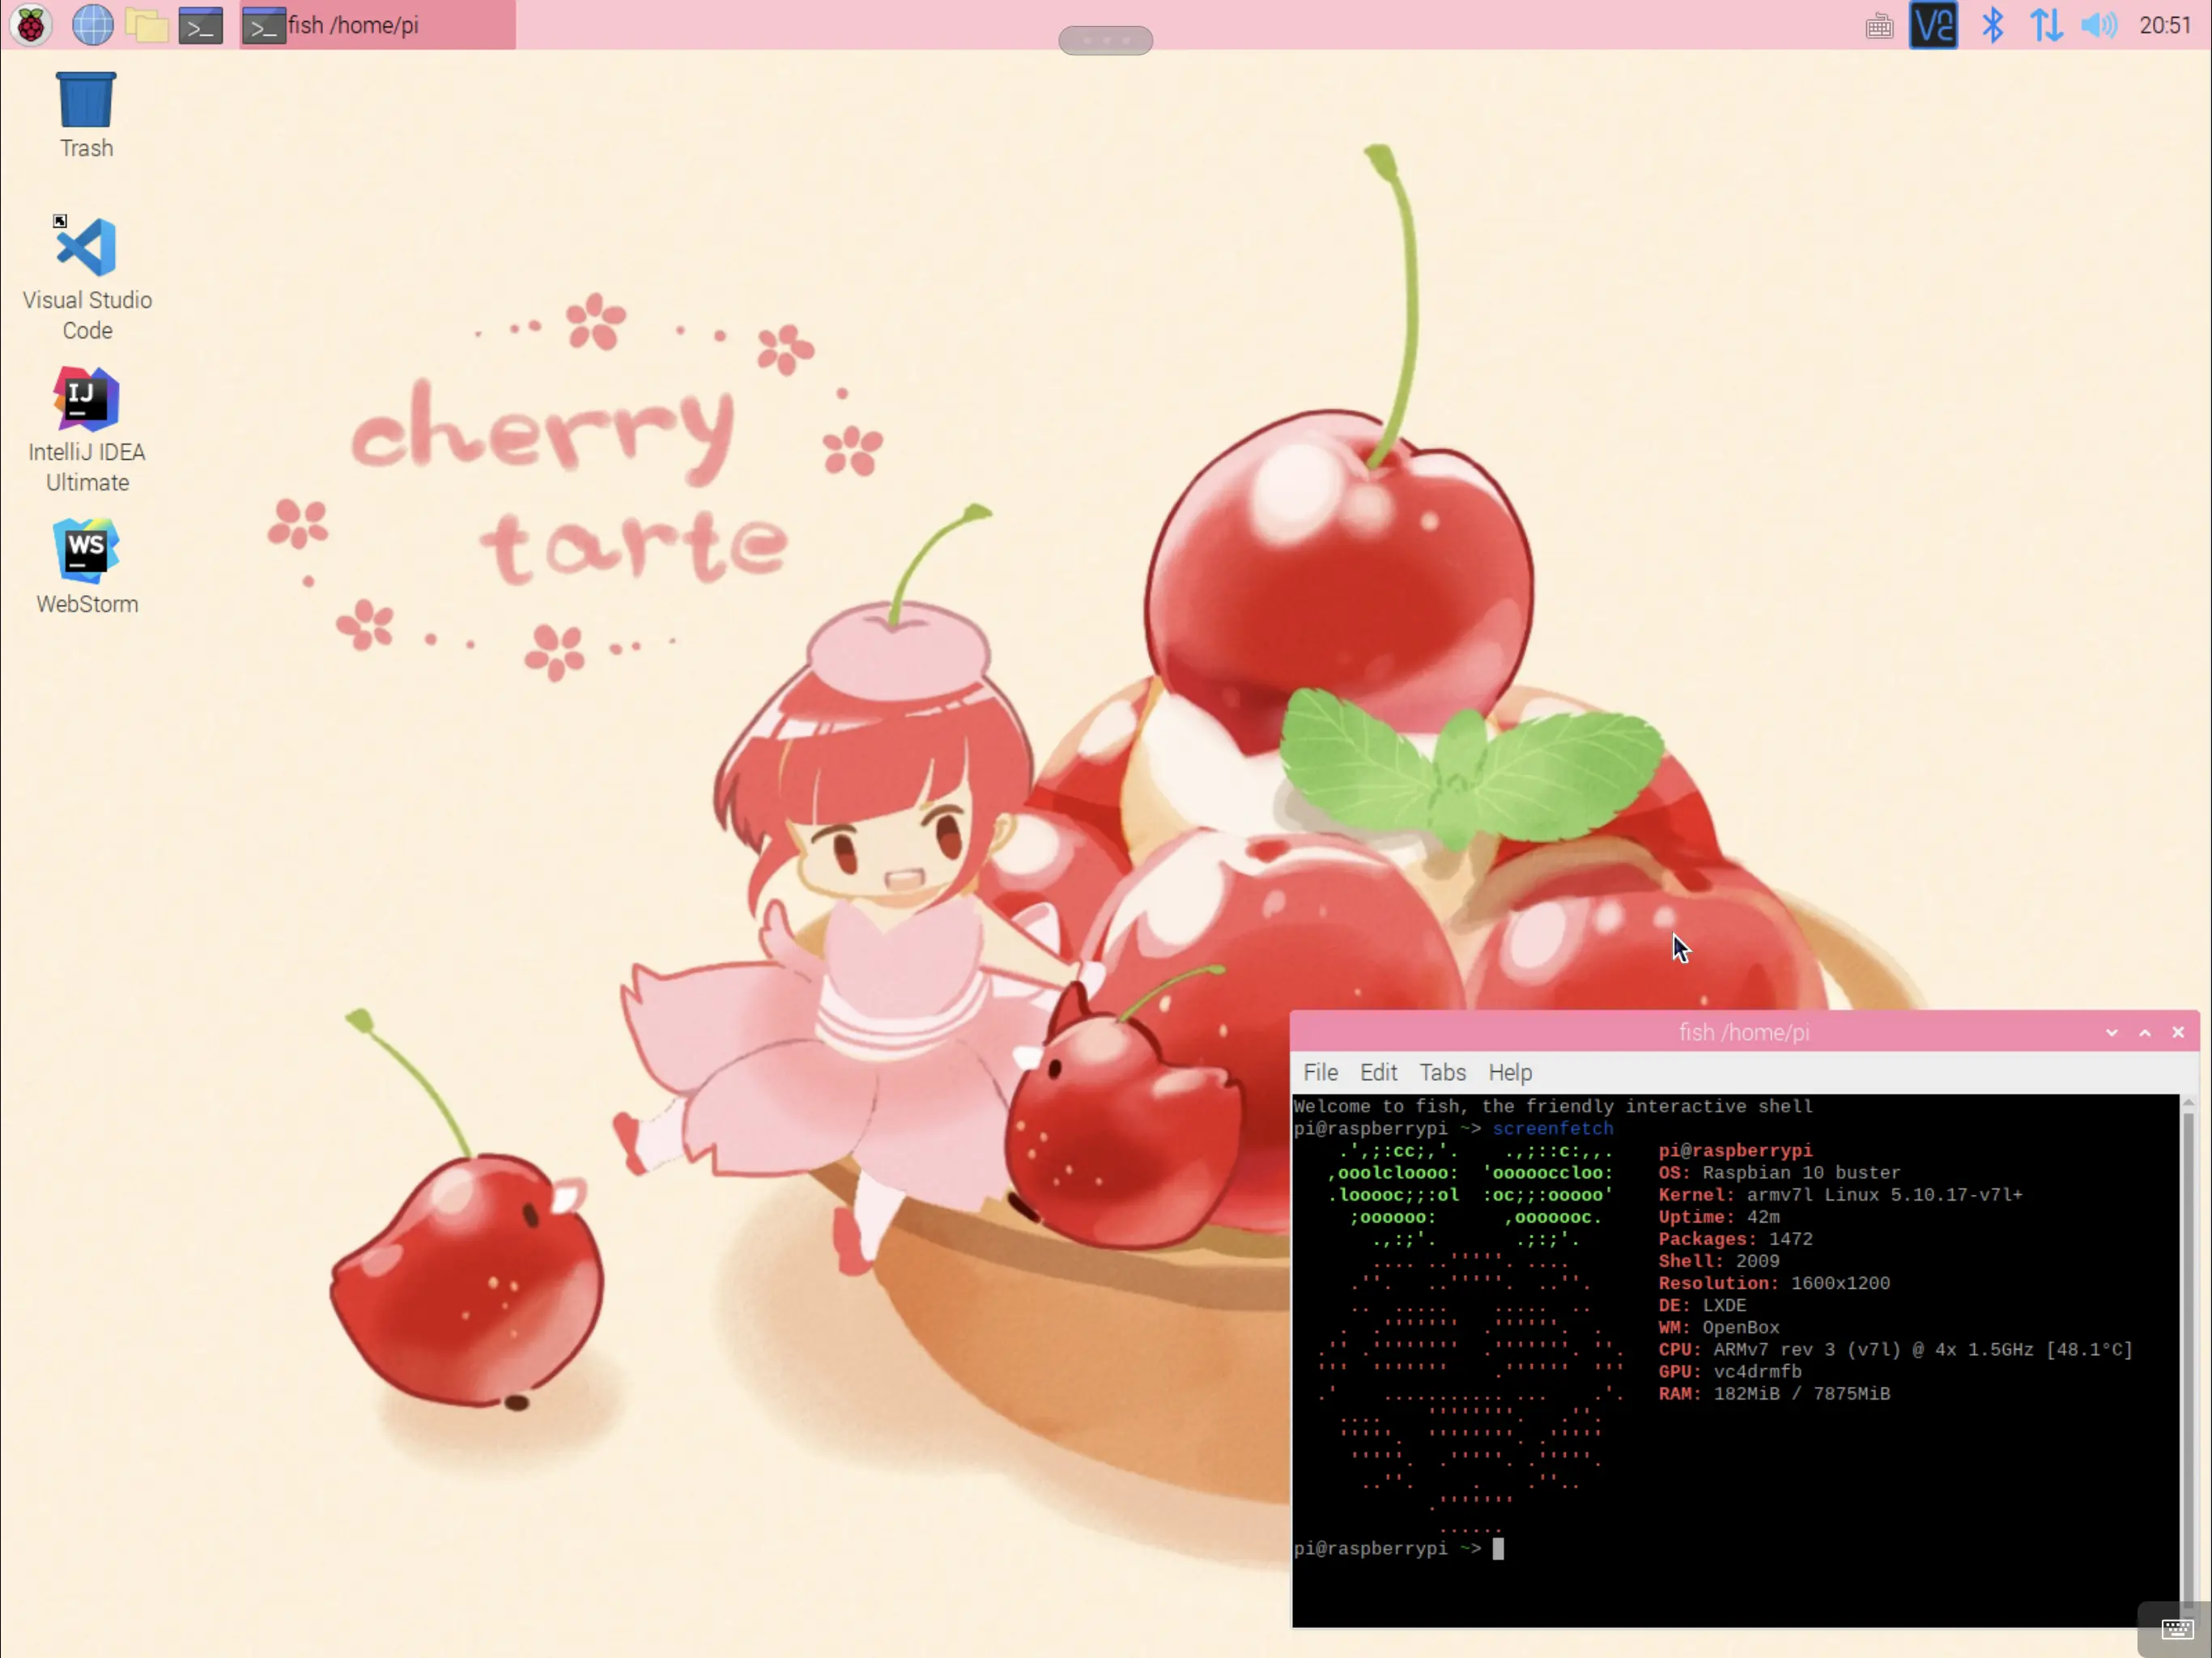Image resolution: width=2212 pixels, height=1658 pixels.
Task: Click the on-screen keyboard icon at bottom-right
Action: pyautogui.click(x=2177, y=1628)
